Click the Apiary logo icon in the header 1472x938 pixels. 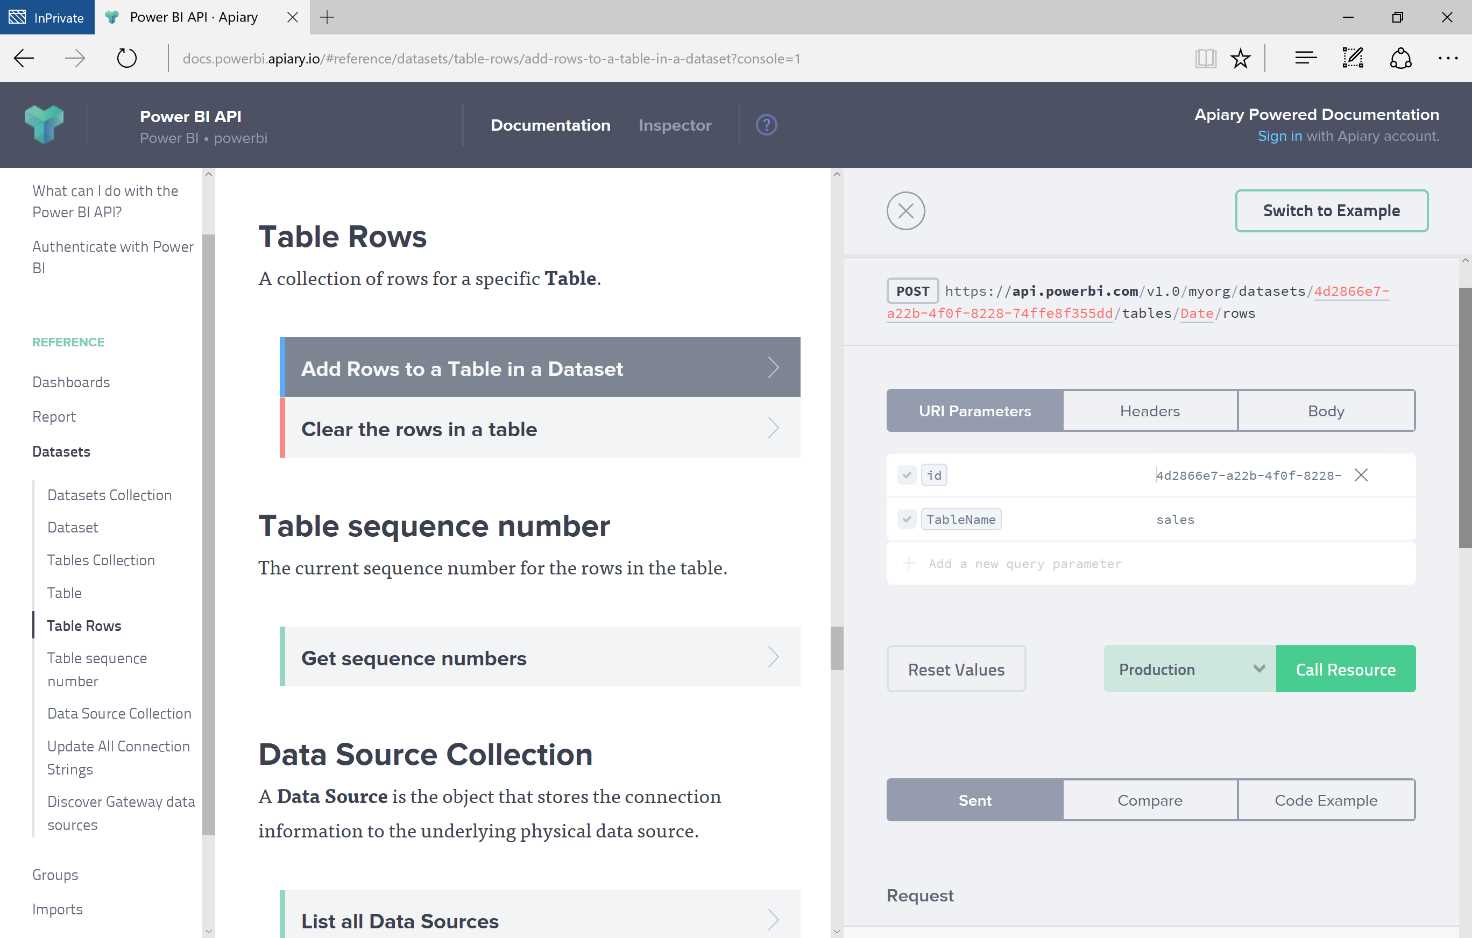click(x=44, y=124)
